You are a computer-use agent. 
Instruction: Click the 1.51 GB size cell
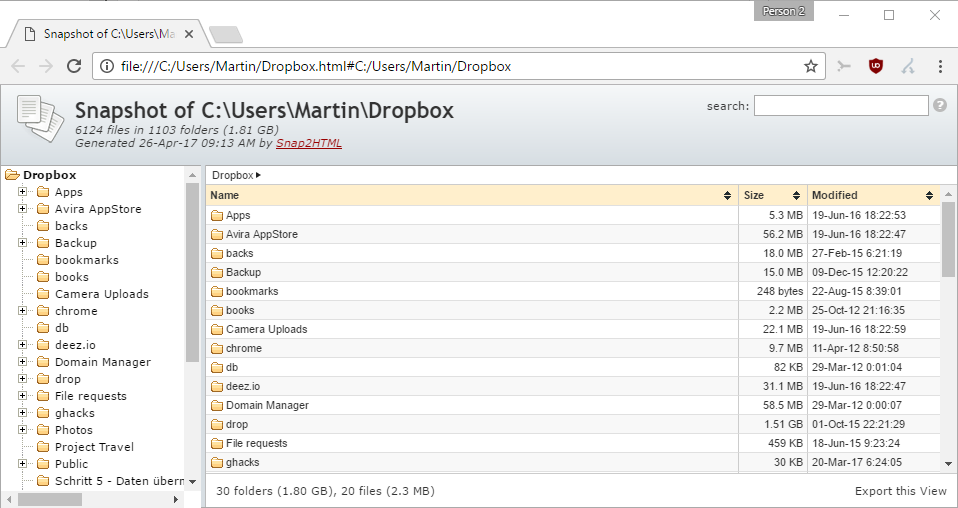click(x=783, y=424)
